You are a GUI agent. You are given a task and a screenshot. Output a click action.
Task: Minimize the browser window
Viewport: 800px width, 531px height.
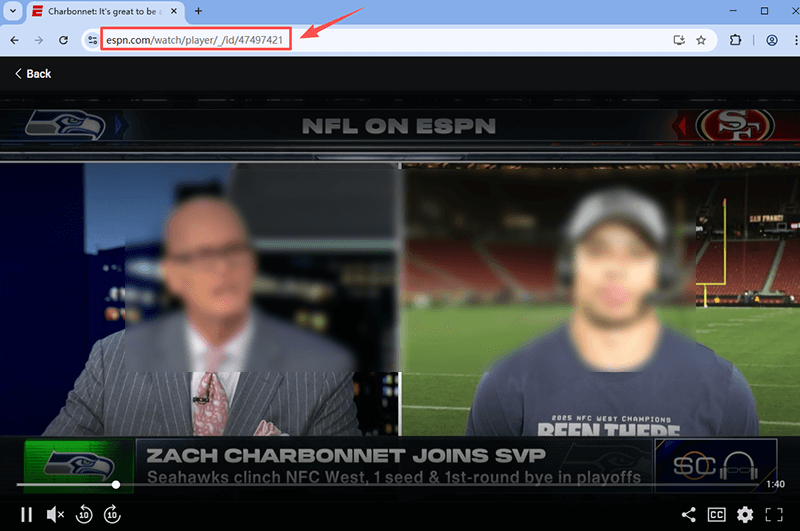(733, 11)
